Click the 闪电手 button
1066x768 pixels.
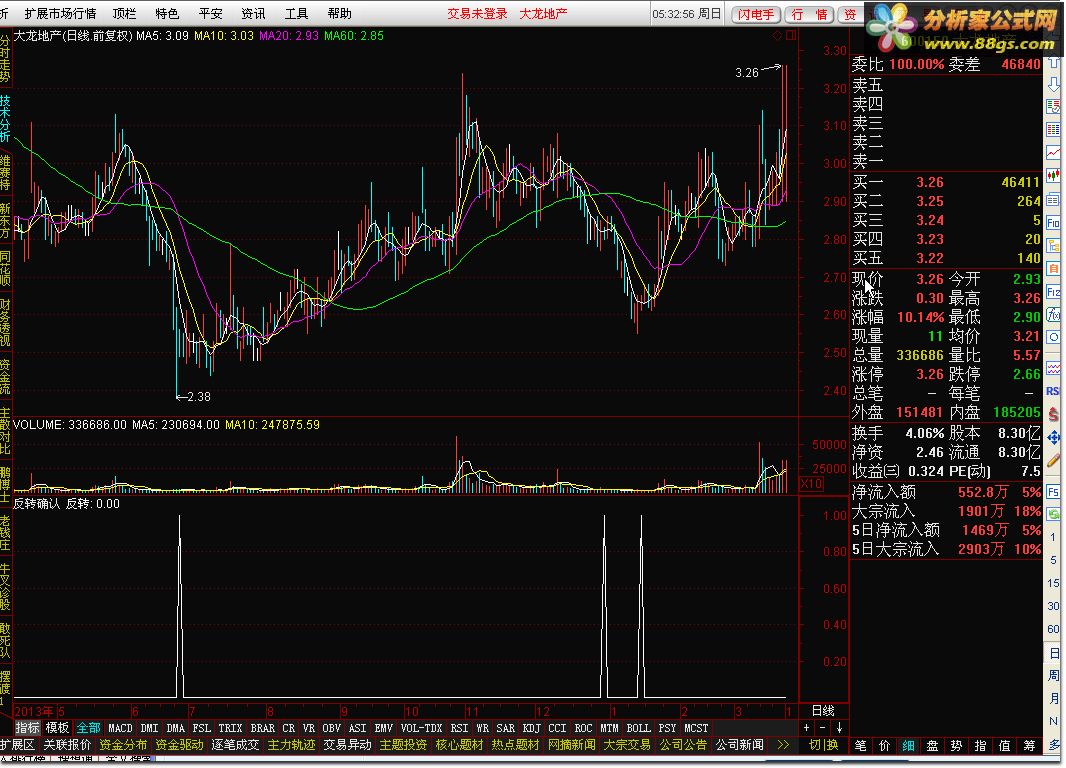pyautogui.click(x=755, y=14)
